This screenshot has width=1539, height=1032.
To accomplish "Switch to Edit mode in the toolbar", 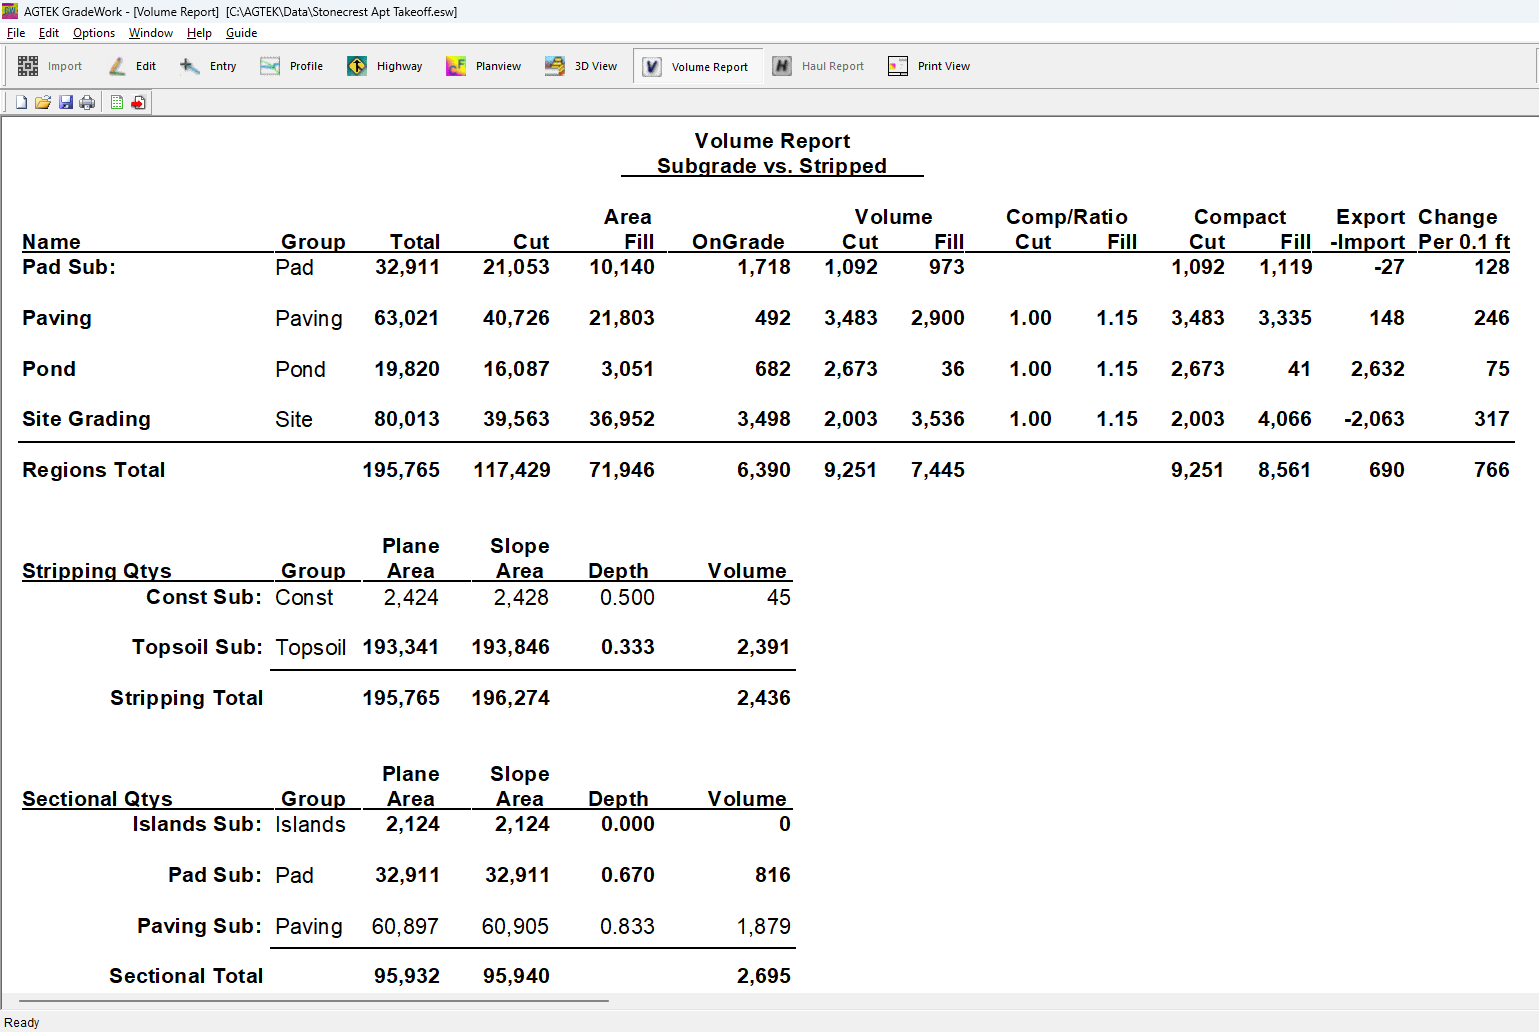I will (x=133, y=66).
